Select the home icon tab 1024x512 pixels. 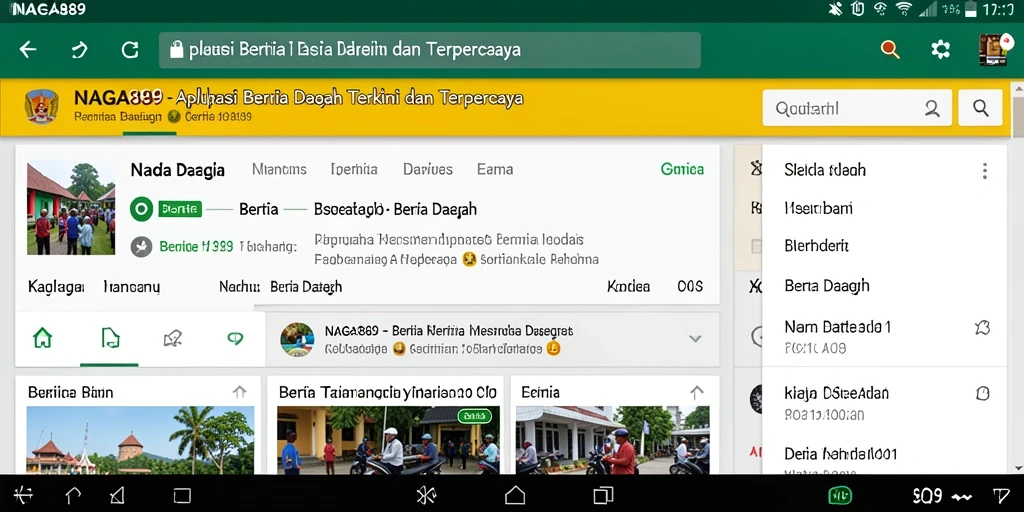(42, 338)
